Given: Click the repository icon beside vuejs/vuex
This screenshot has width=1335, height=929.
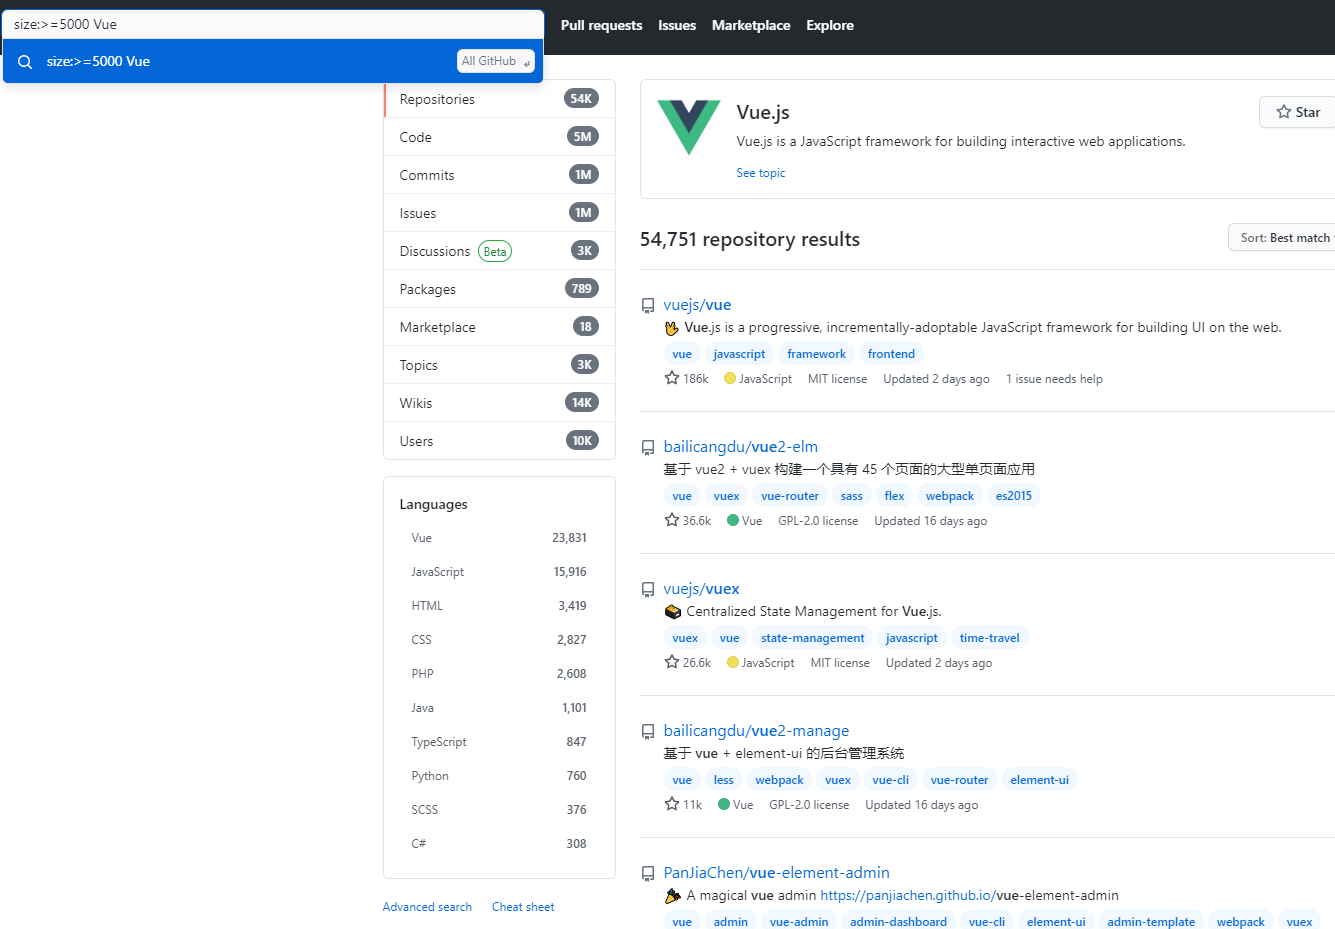Looking at the screenshot, I should 648,590.
